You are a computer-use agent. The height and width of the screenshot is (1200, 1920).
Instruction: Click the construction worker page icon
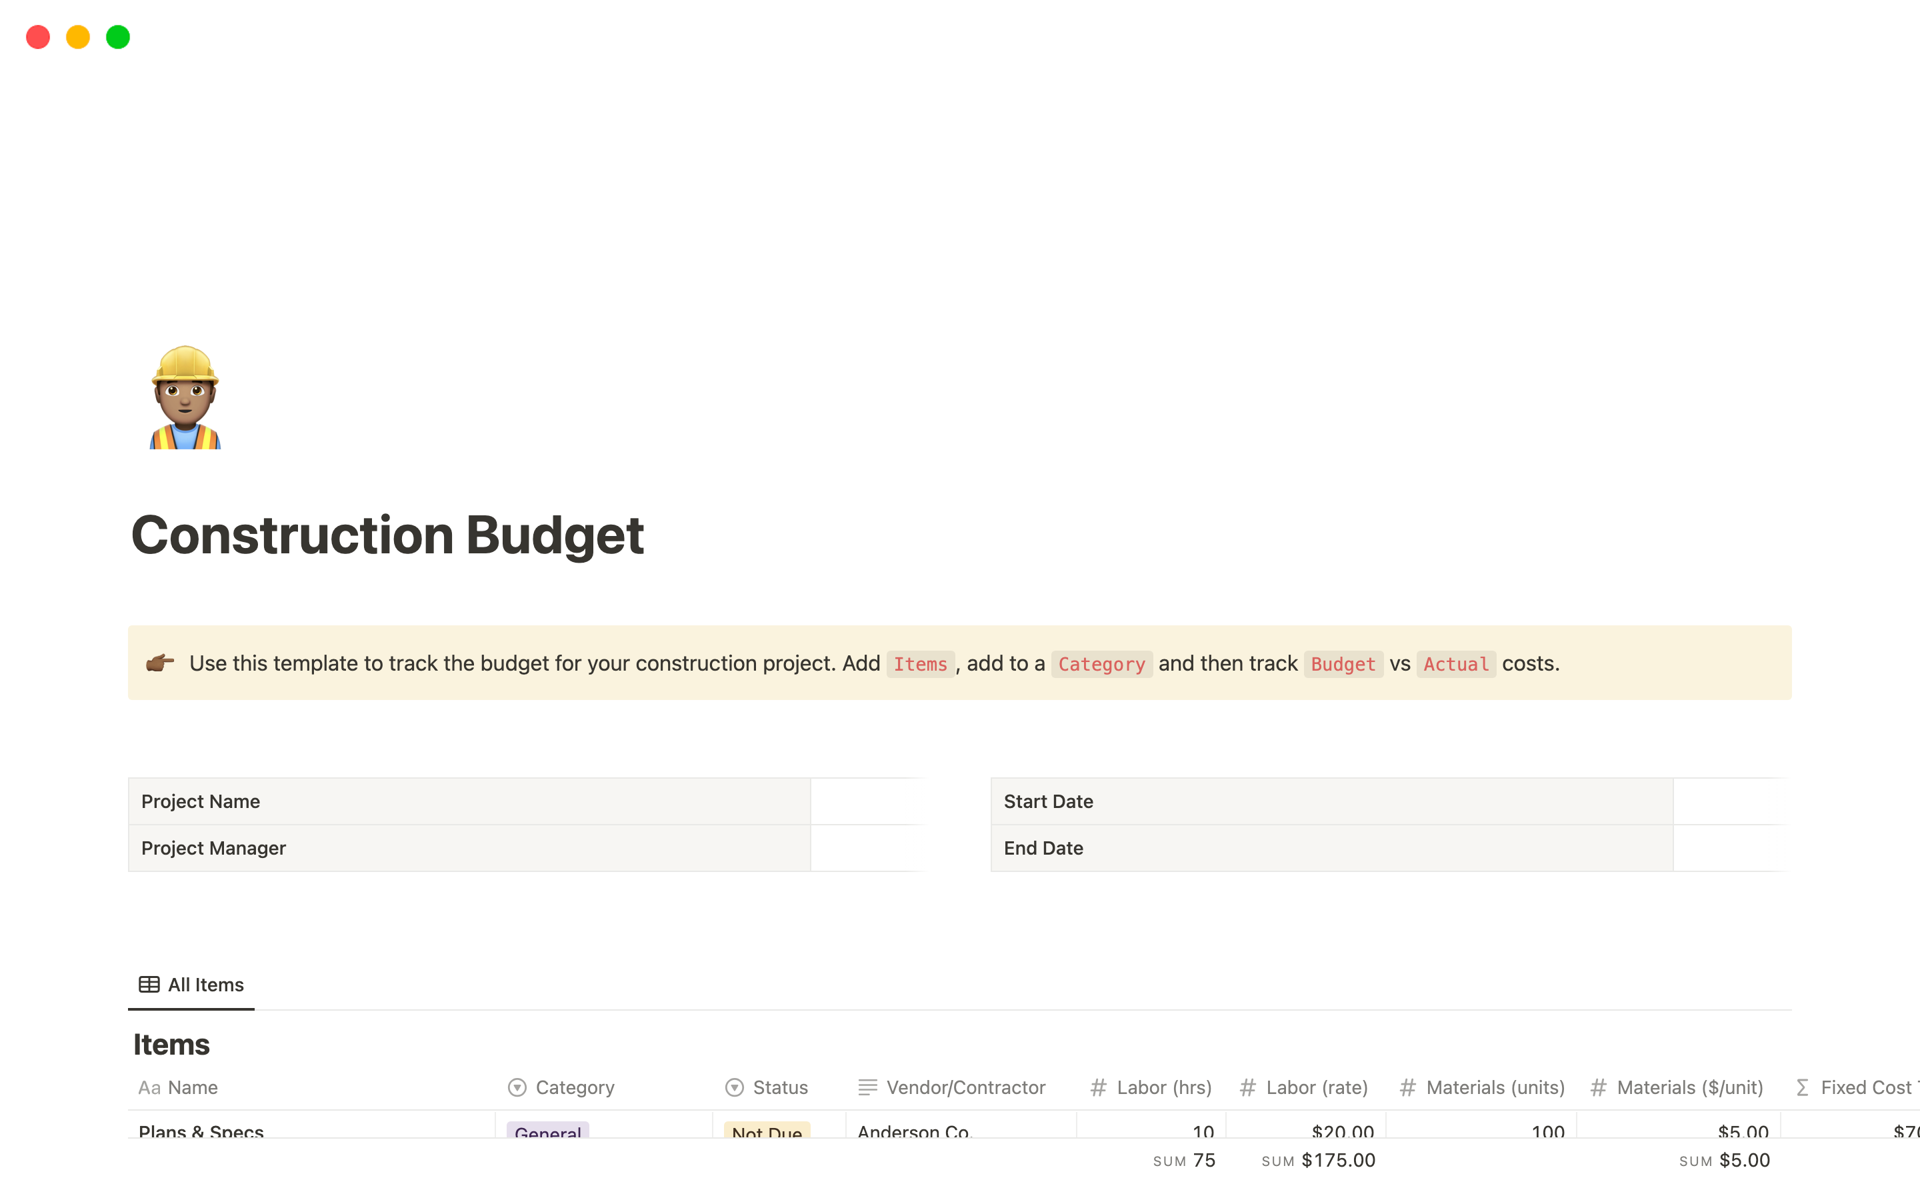pos(185,397)
